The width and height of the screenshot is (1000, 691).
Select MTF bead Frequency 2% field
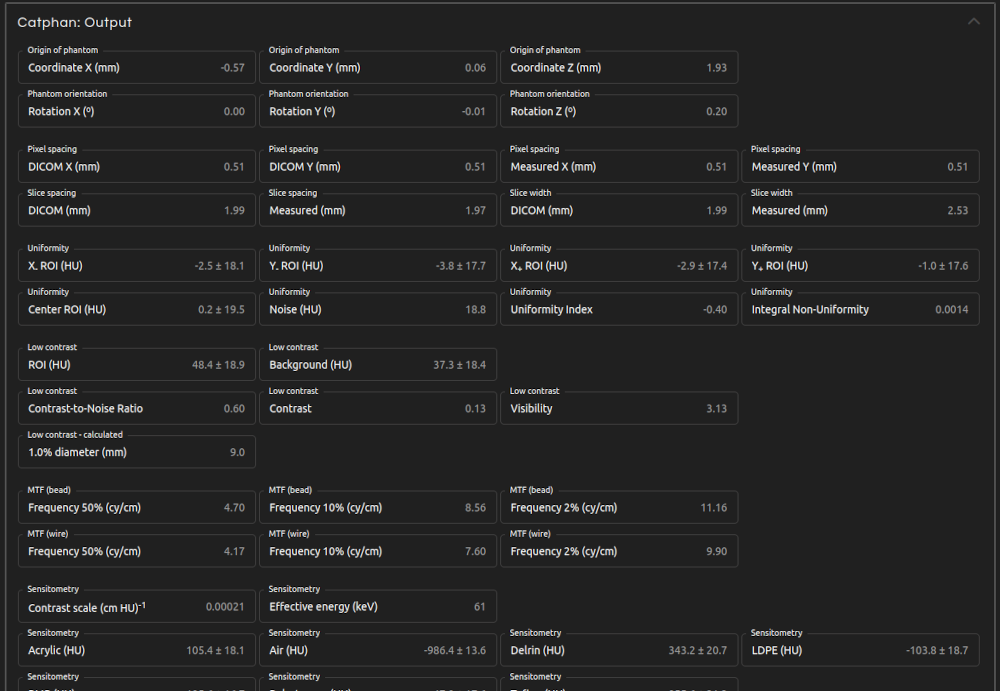(619, 507)
